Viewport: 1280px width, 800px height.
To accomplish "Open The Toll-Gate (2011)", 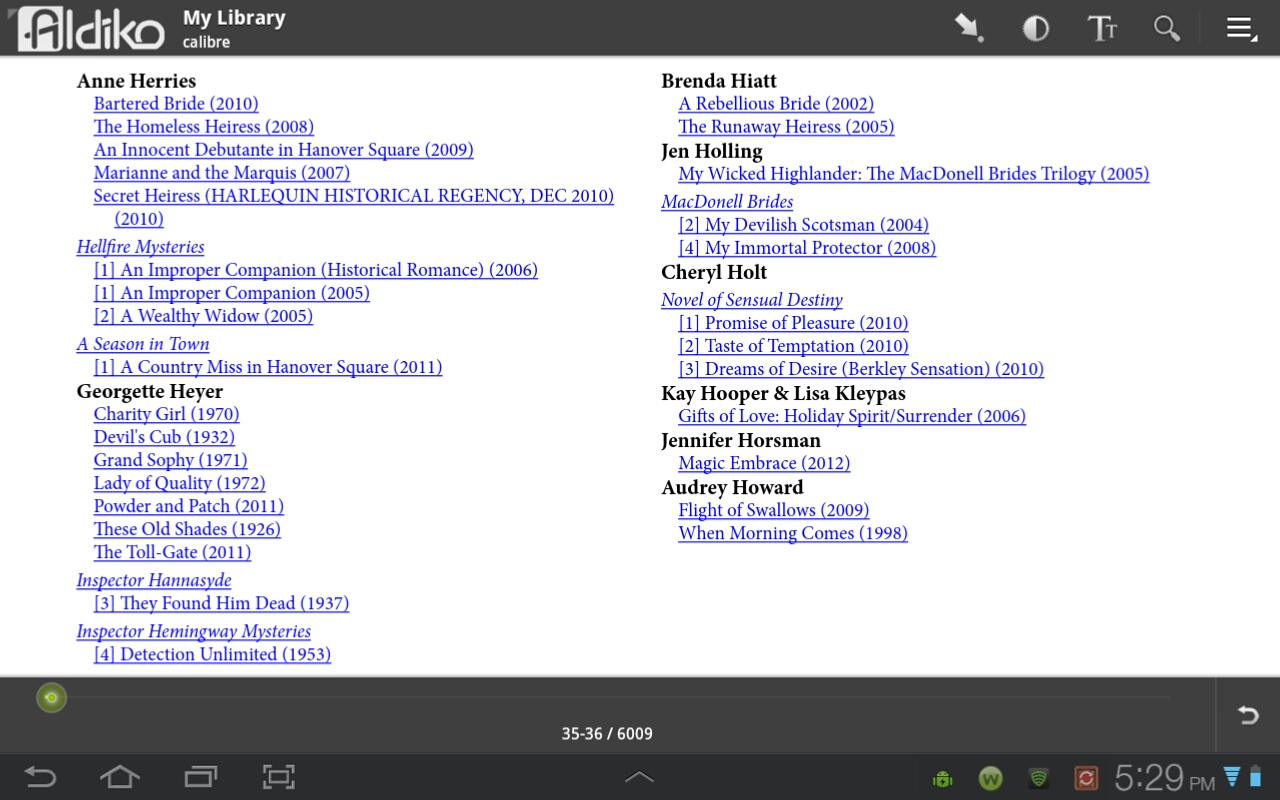I will 173,552.
